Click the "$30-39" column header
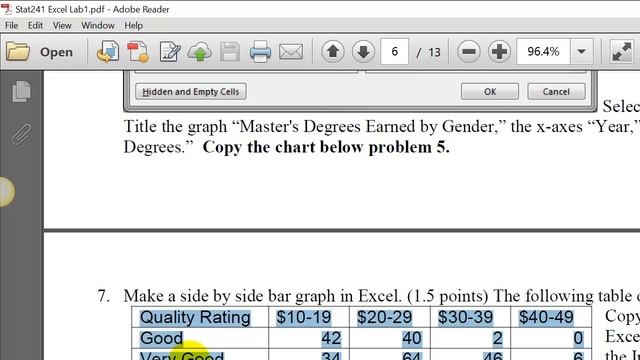Image resolution: width=640 pixels, height=360 pixels. point(465,317)
